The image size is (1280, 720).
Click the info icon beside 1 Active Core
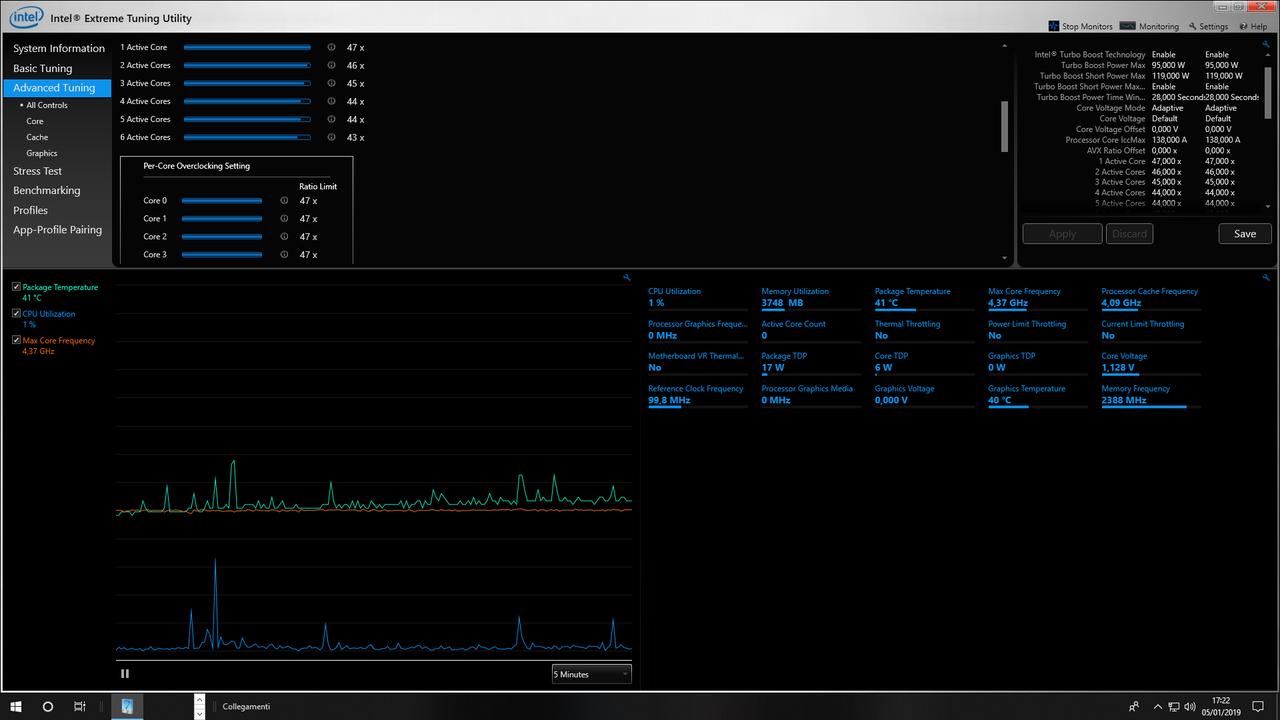pos(330,47)
